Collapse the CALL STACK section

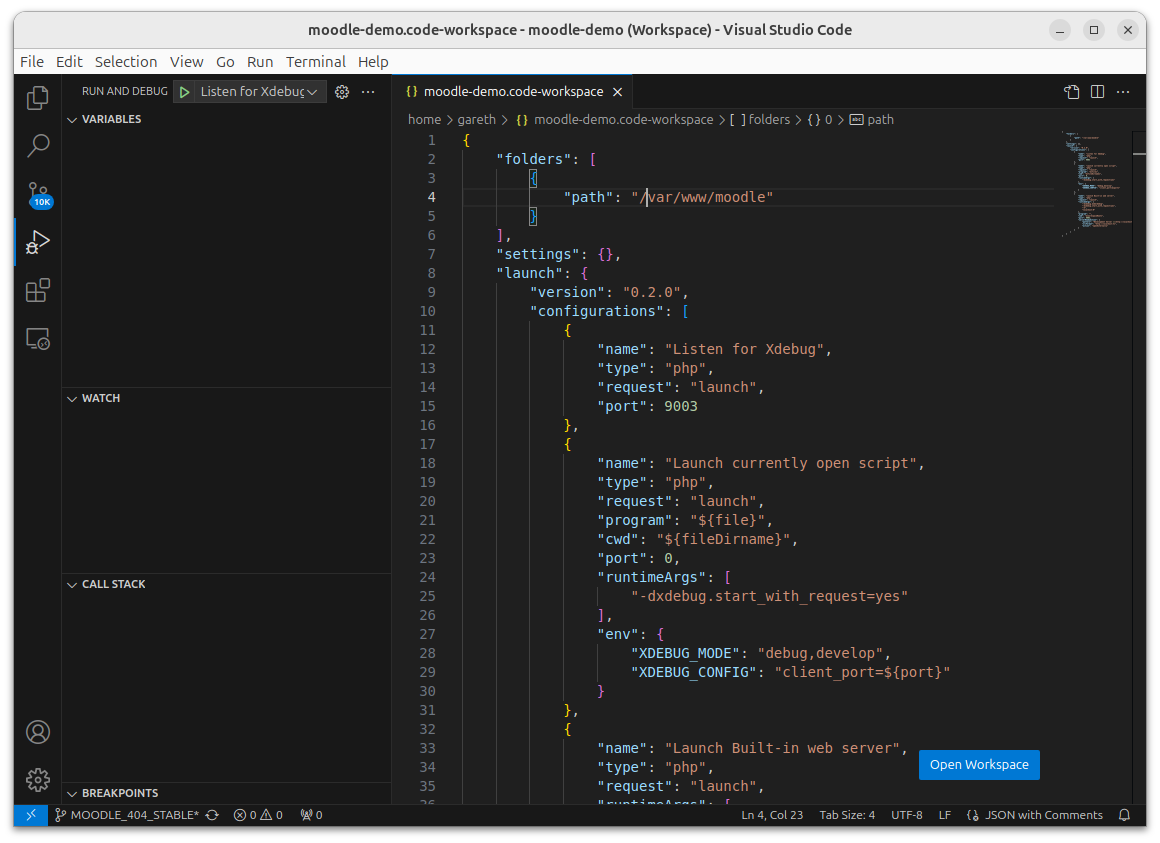click(x=226, y=584)
